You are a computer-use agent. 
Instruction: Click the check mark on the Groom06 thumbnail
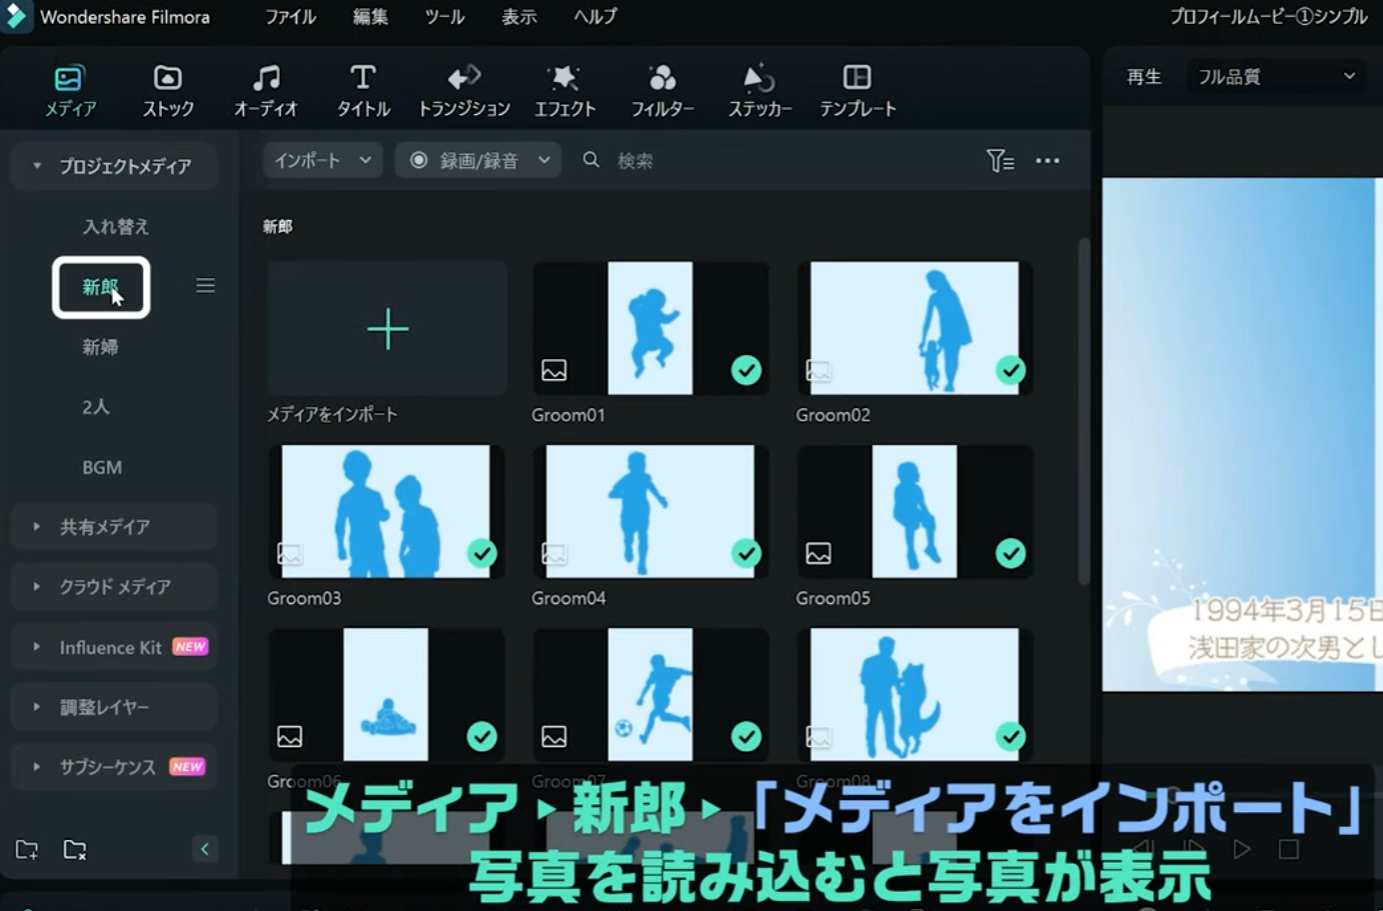pos(482,737)
